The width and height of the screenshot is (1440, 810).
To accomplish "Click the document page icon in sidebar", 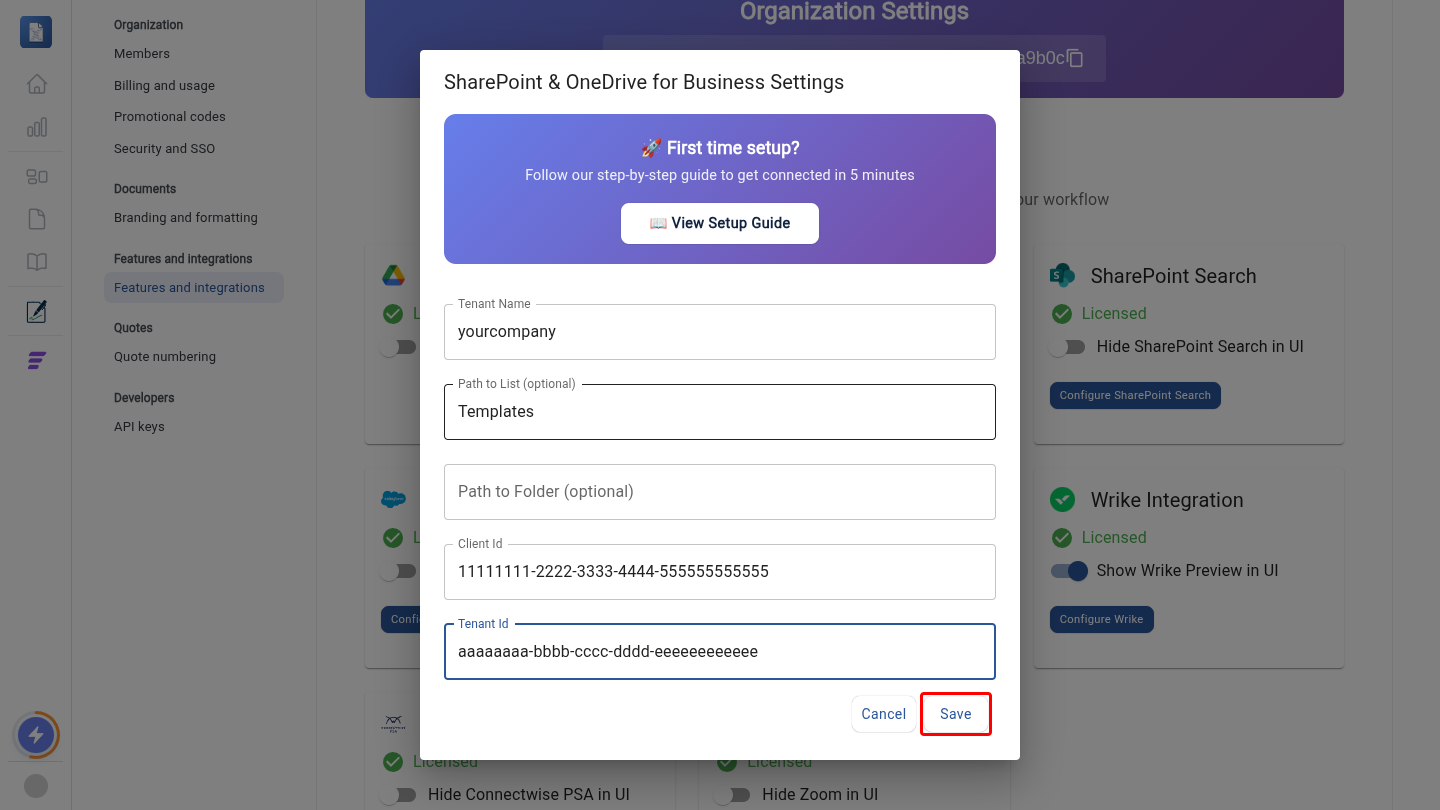I will tap(36, 219).
